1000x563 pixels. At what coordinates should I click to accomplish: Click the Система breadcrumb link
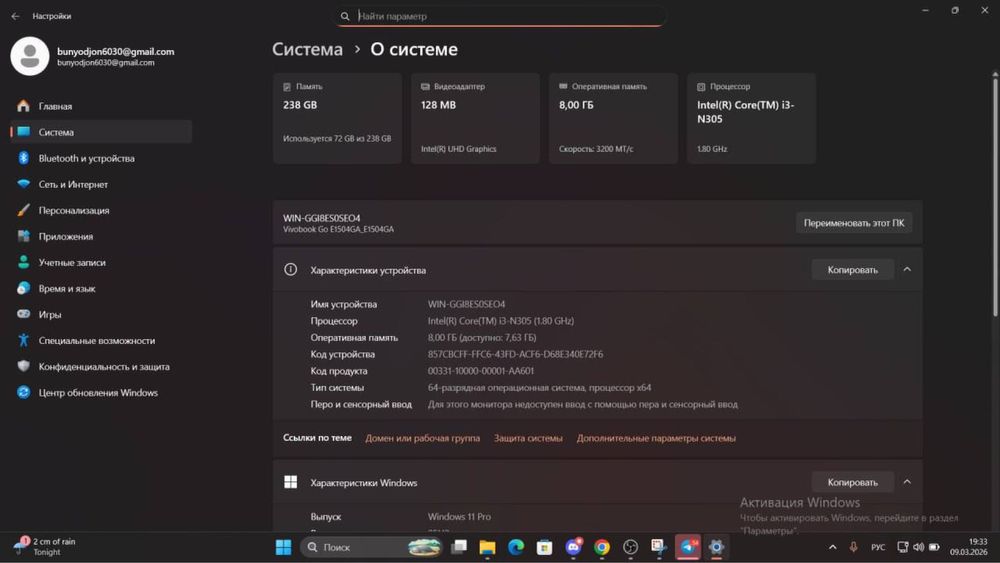click(x=307, y=49)
